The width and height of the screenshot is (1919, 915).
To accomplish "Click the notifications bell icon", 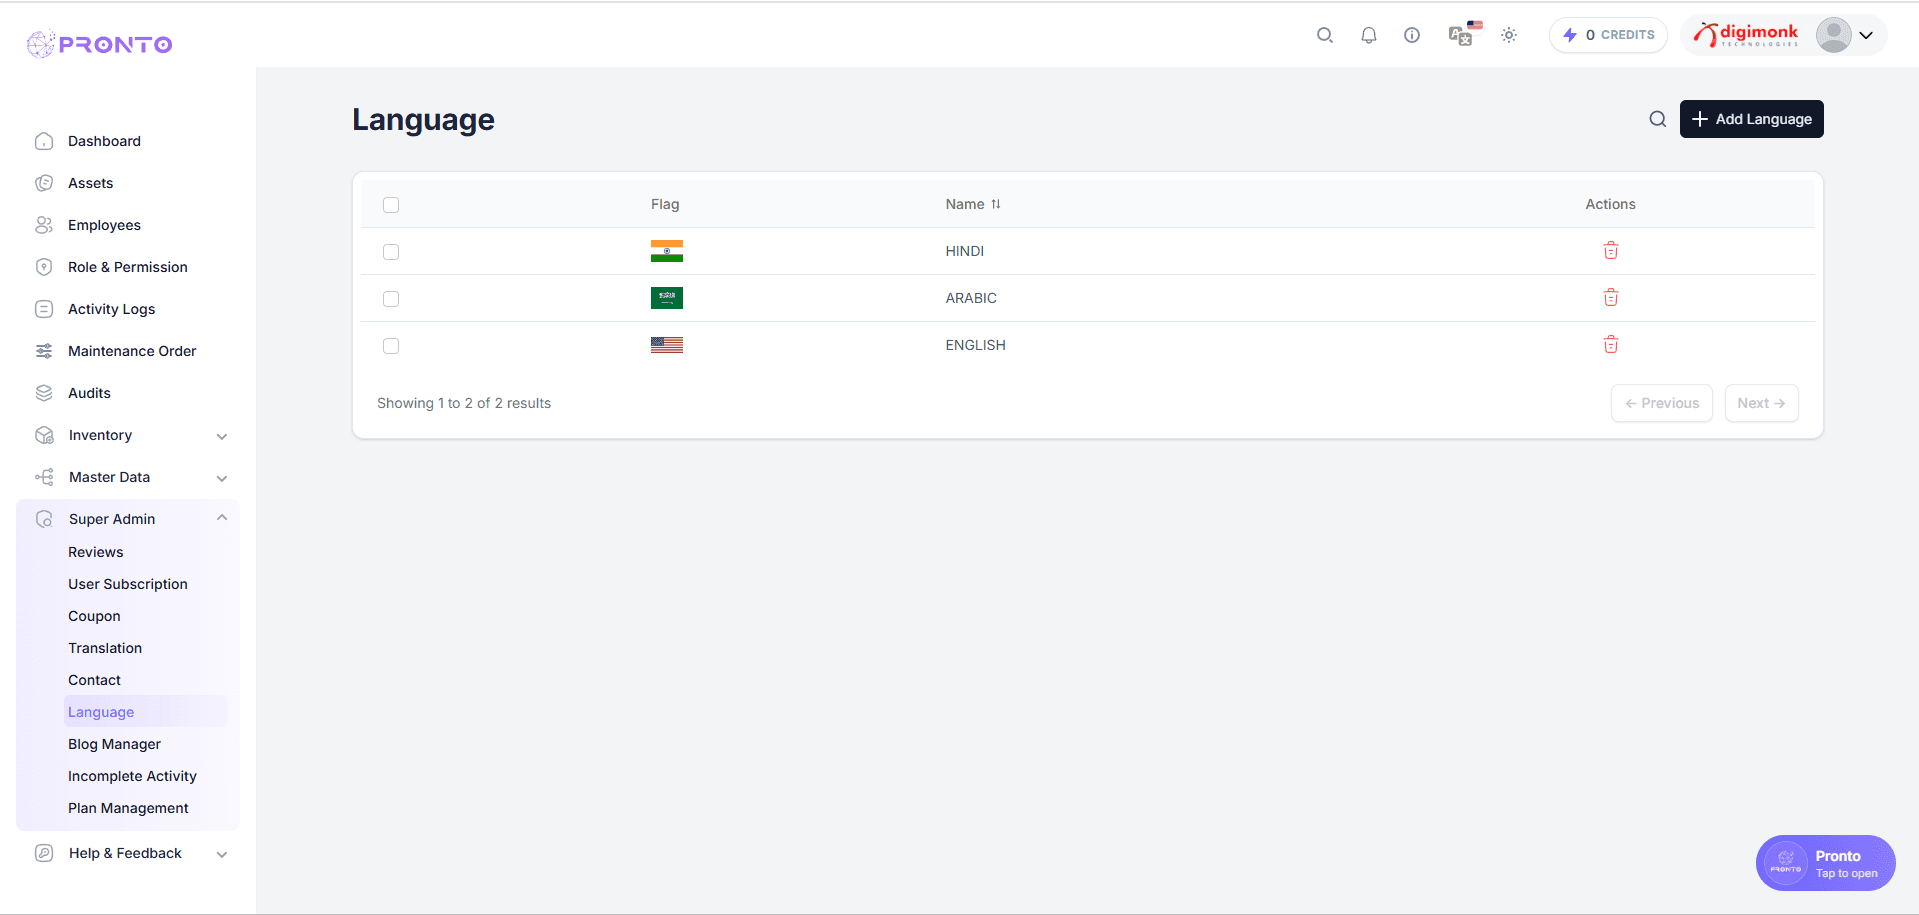I will click(x=1368, y=34).
